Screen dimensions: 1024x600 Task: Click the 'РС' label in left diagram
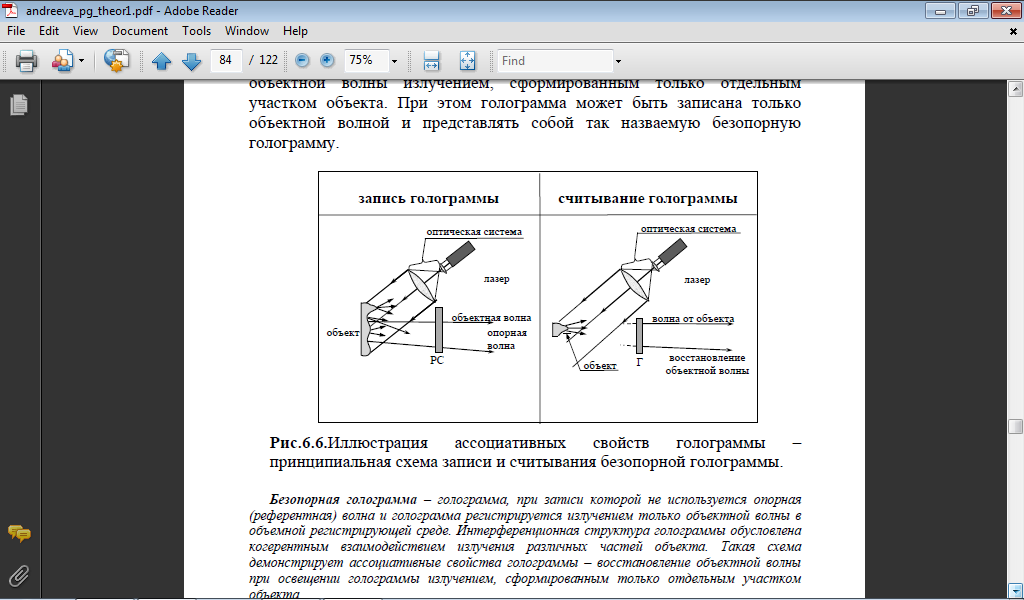437,360
